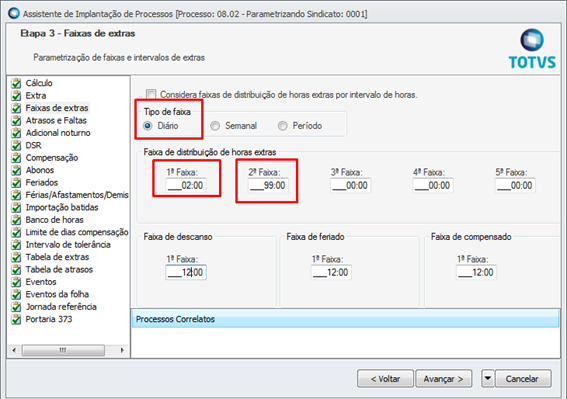
Task: Open the Compensação step in the list
Action: click(52, 158)
